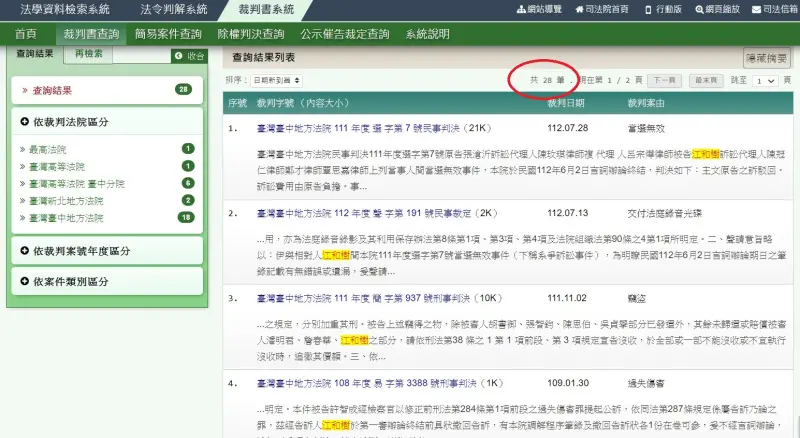
Task: Click count badge 6 beside 臺中分院
Action: (x=188, y=183)
